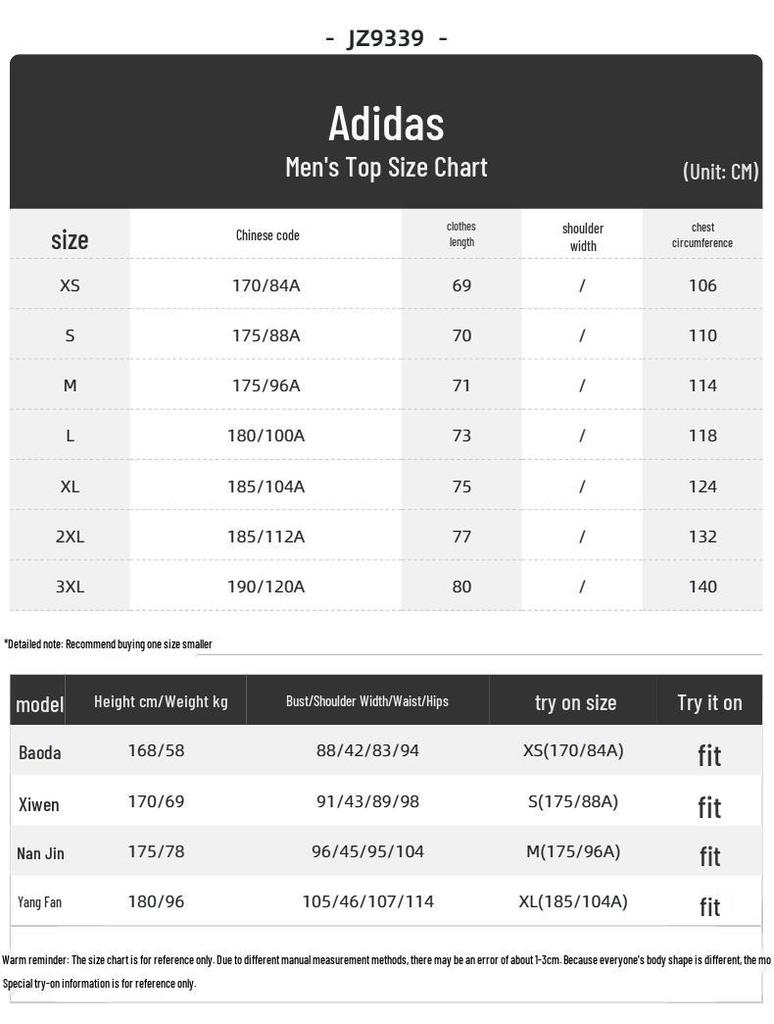The height and width of the screenshot is (1024, 774).
Task: Click the (Unit: CM) label
Action: [720, 172]
